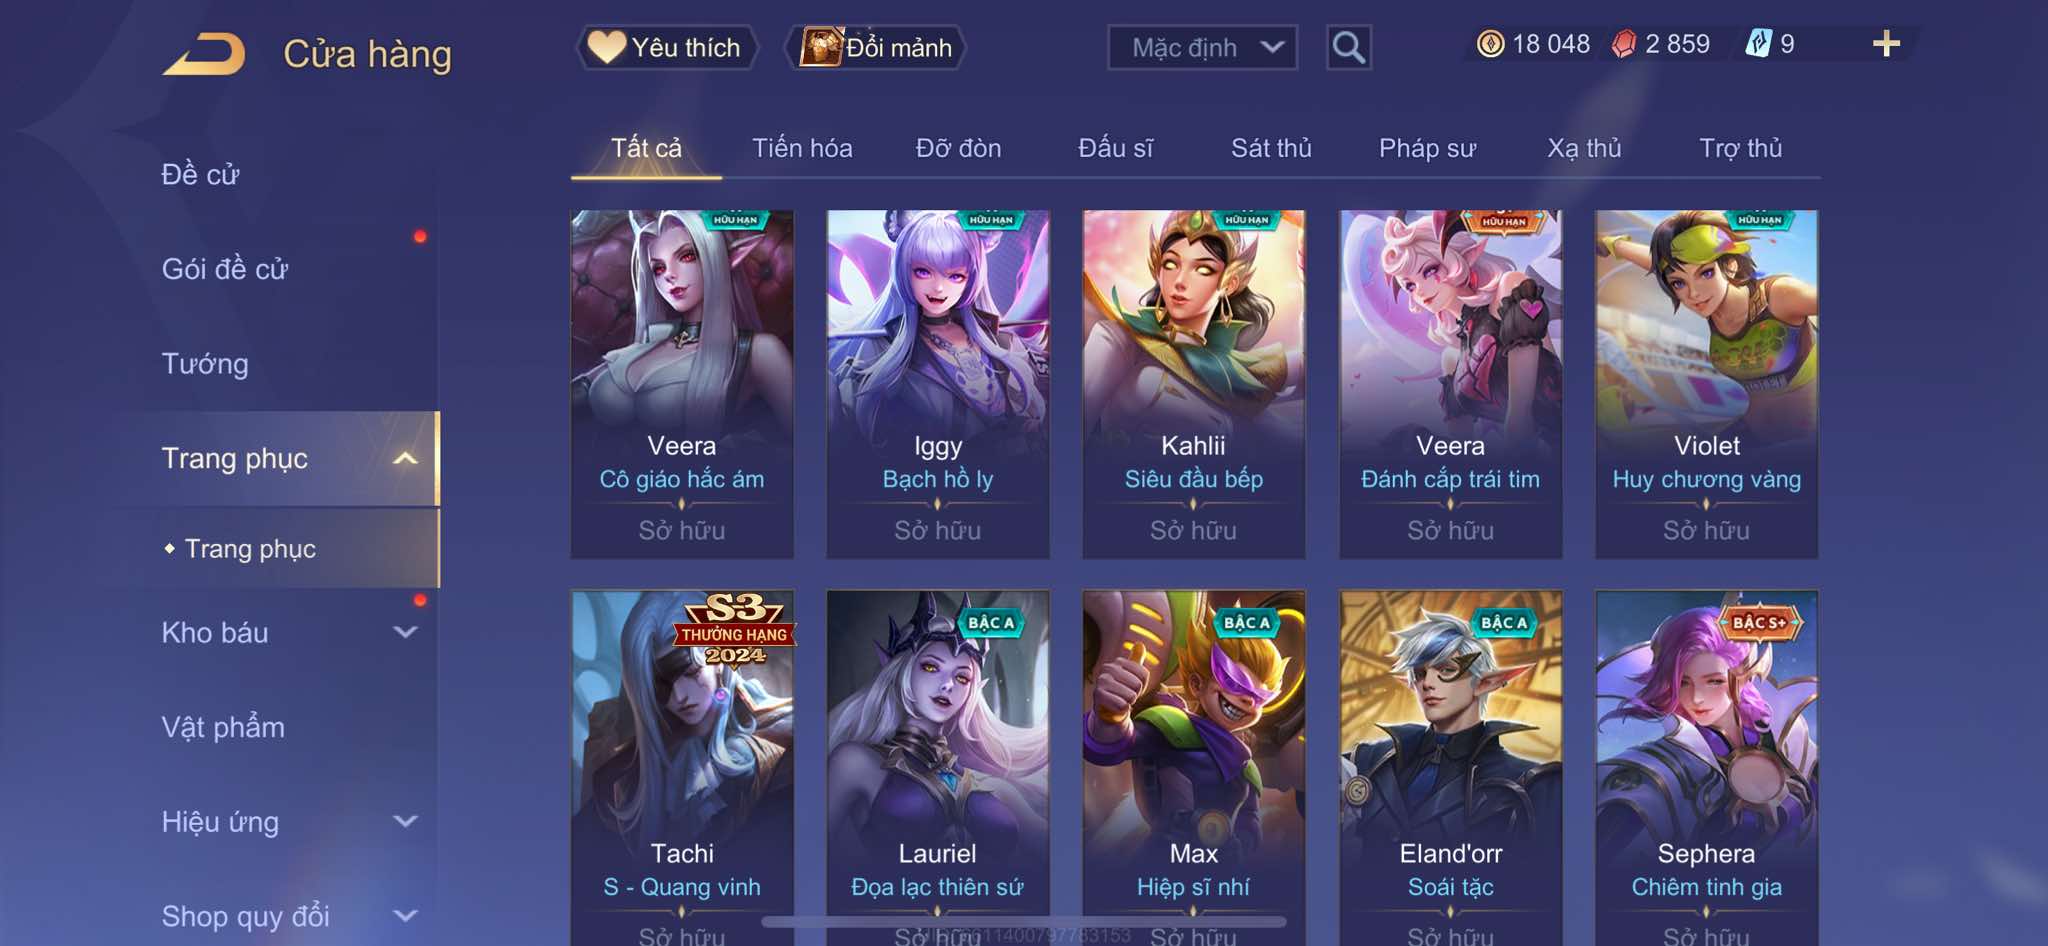Switch to the Tiến hóa tab
2048x946 pixels.
(802, 149)
